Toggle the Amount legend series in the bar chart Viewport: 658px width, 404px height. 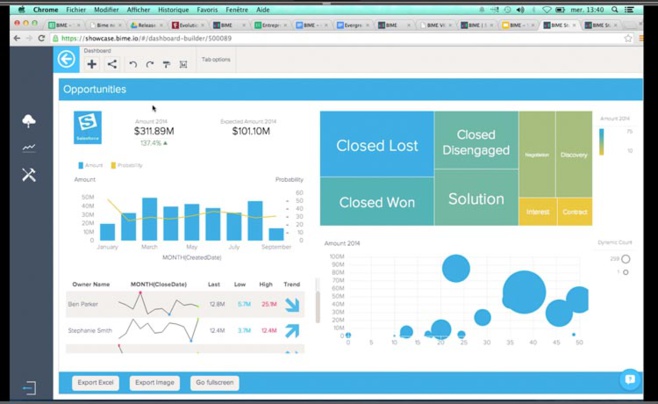[90, 165]
